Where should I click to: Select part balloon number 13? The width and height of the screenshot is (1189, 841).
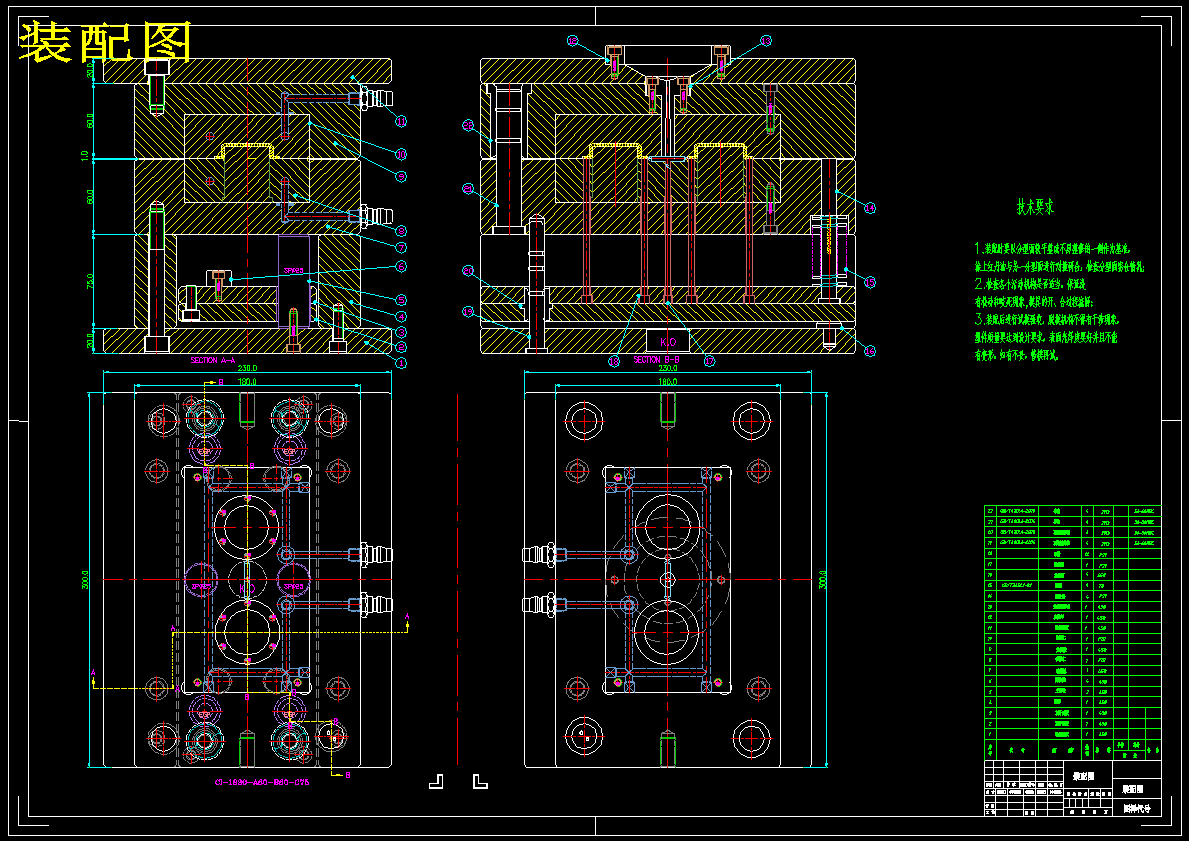click(766, 39)
